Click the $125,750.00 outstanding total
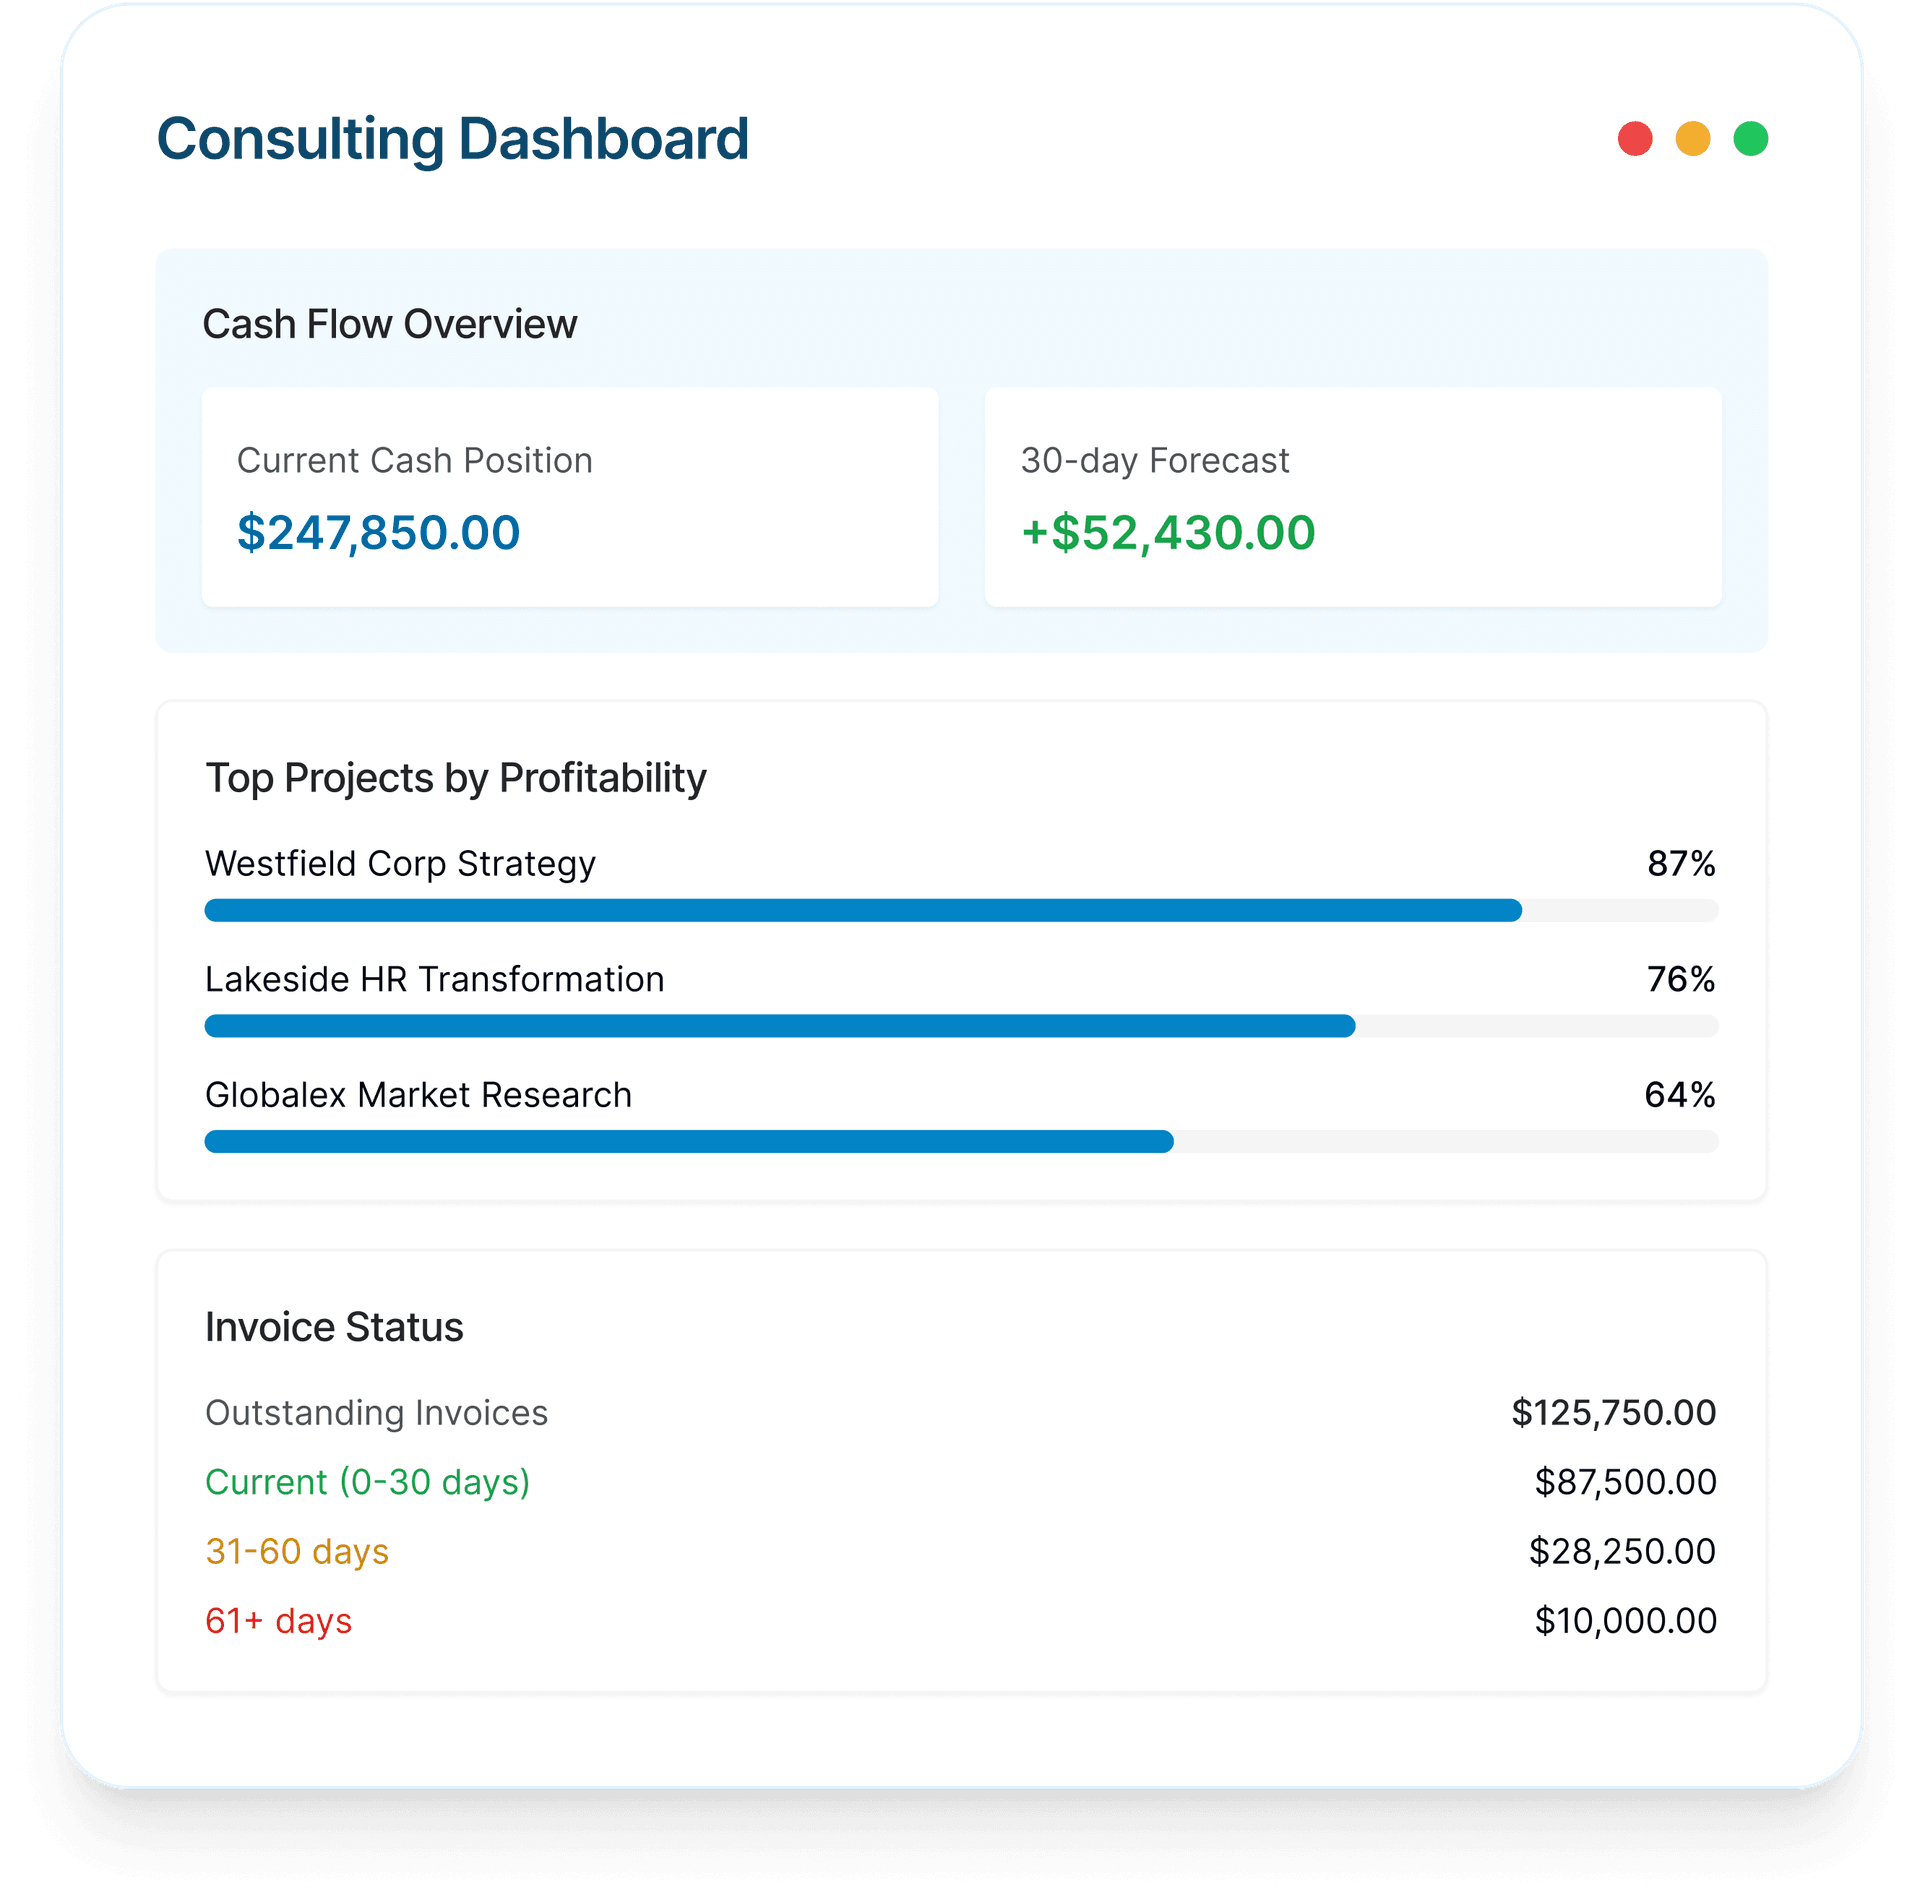 [x=1613, y=1413]
